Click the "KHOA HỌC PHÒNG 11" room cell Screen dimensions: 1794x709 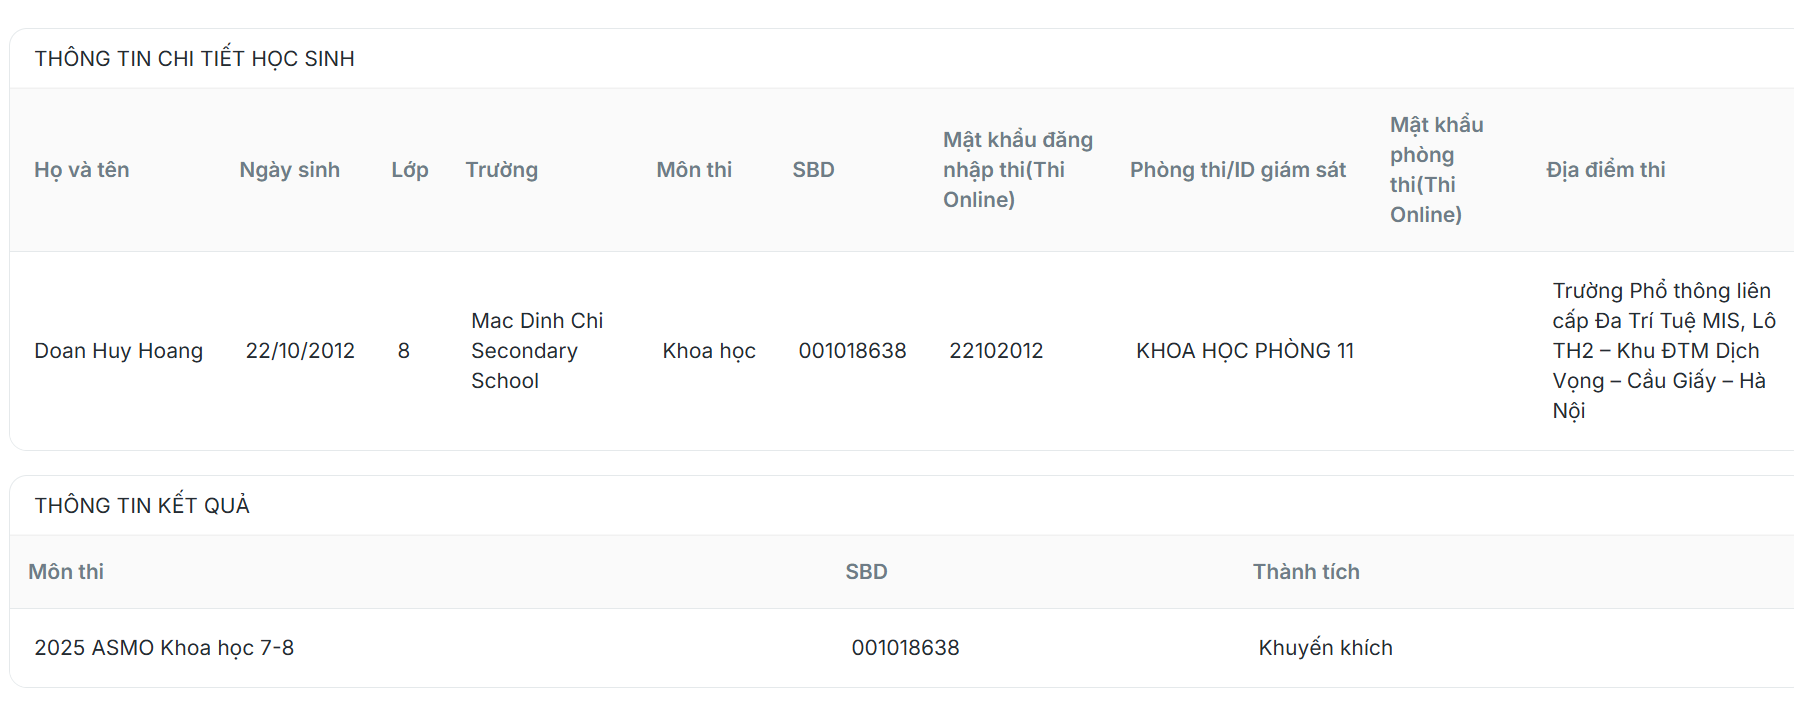pos(1244,351)
